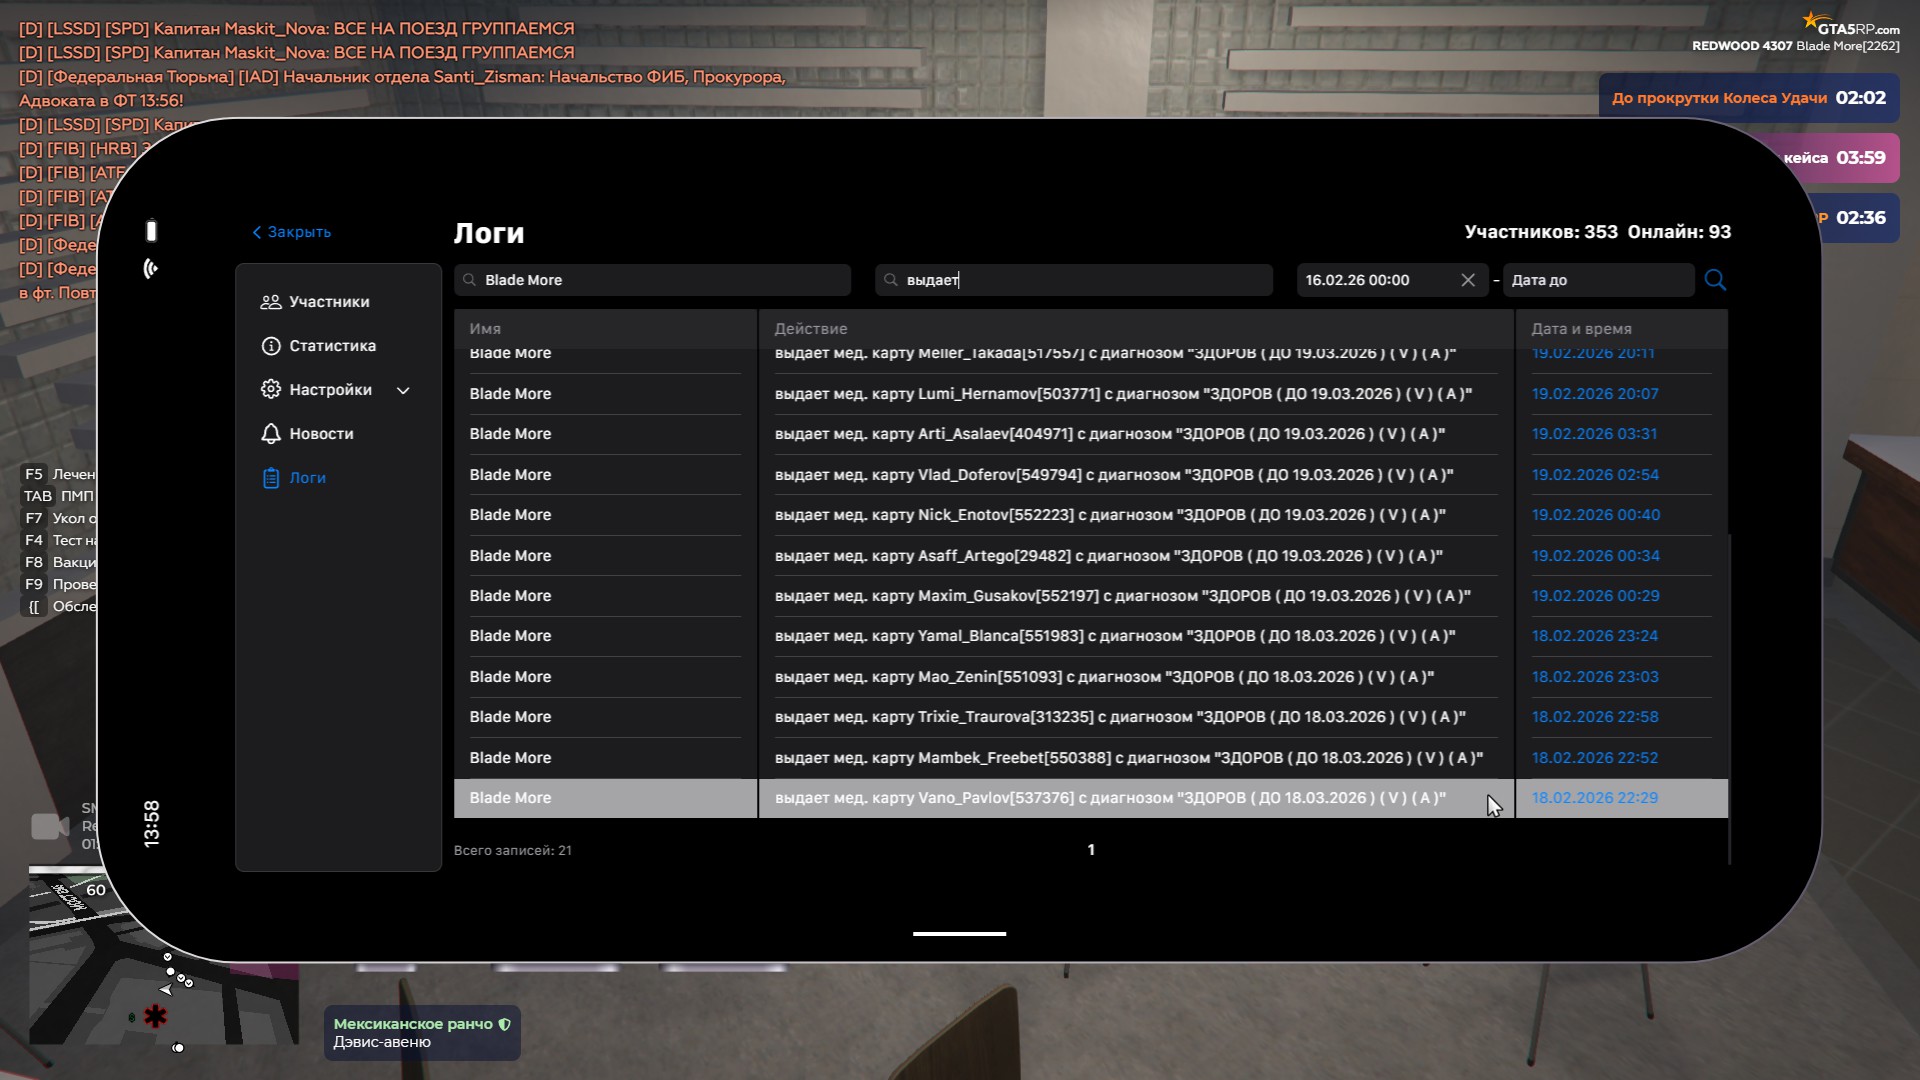Select the Vano_Pavlov log row
Viewport: 1920px width, 1080px height.
tap(1110, 798)
